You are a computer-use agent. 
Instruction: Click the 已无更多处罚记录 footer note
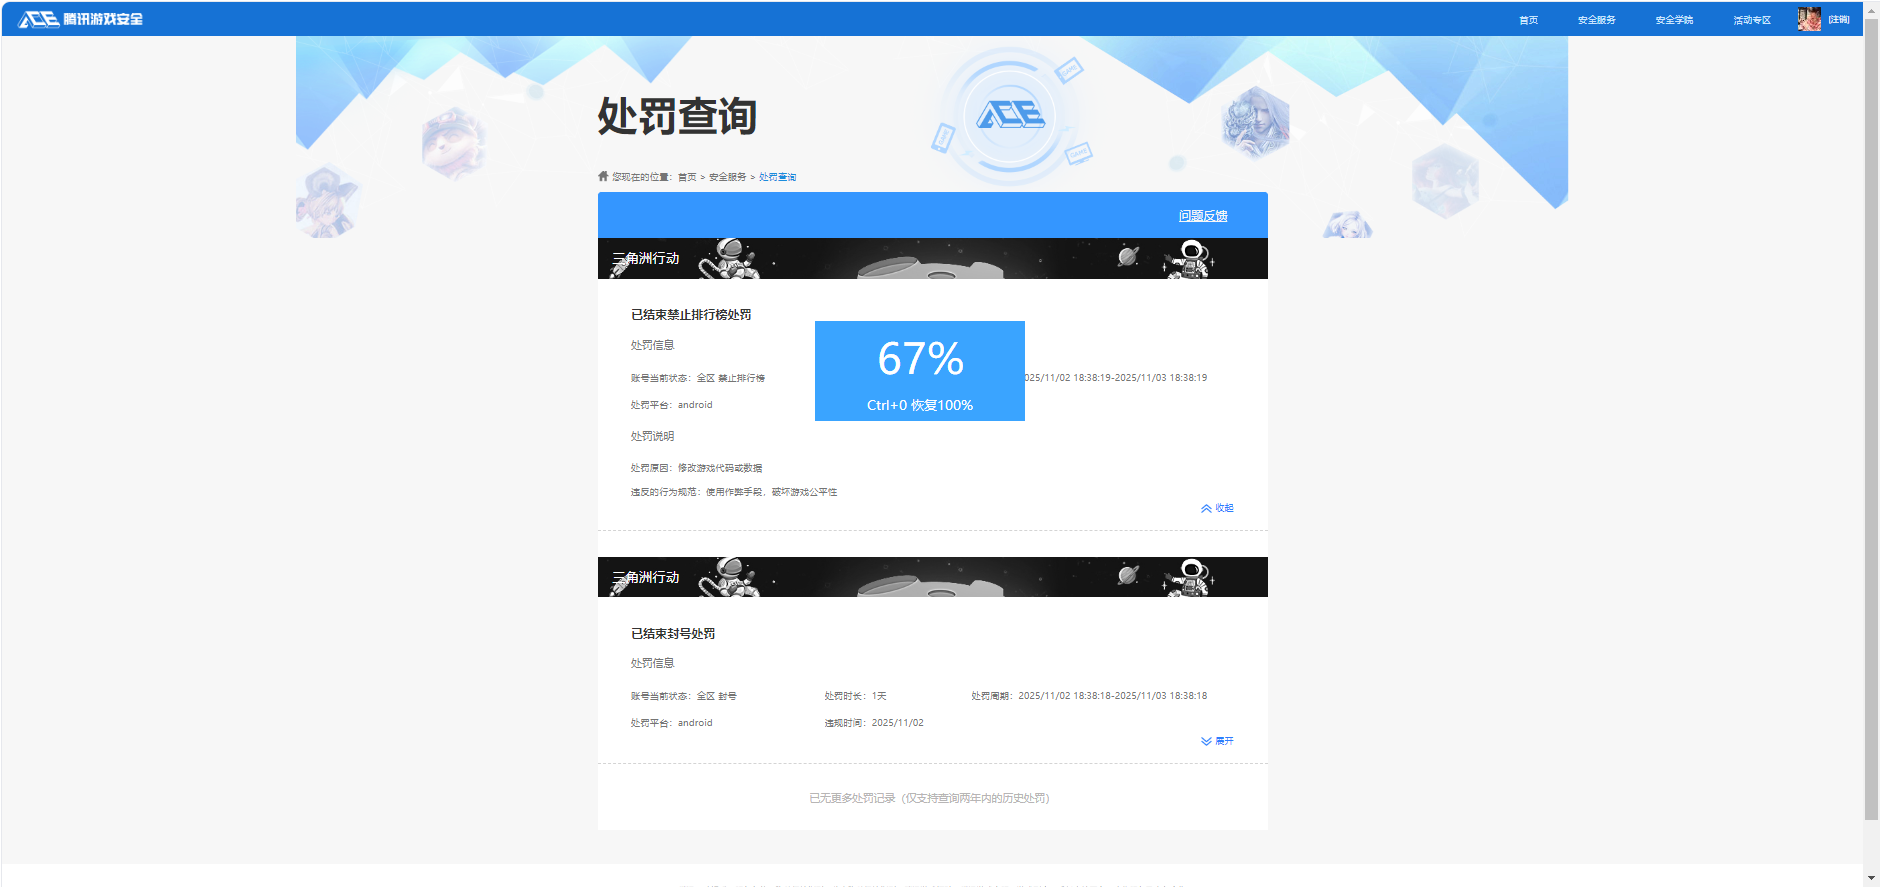pos(929,798)
